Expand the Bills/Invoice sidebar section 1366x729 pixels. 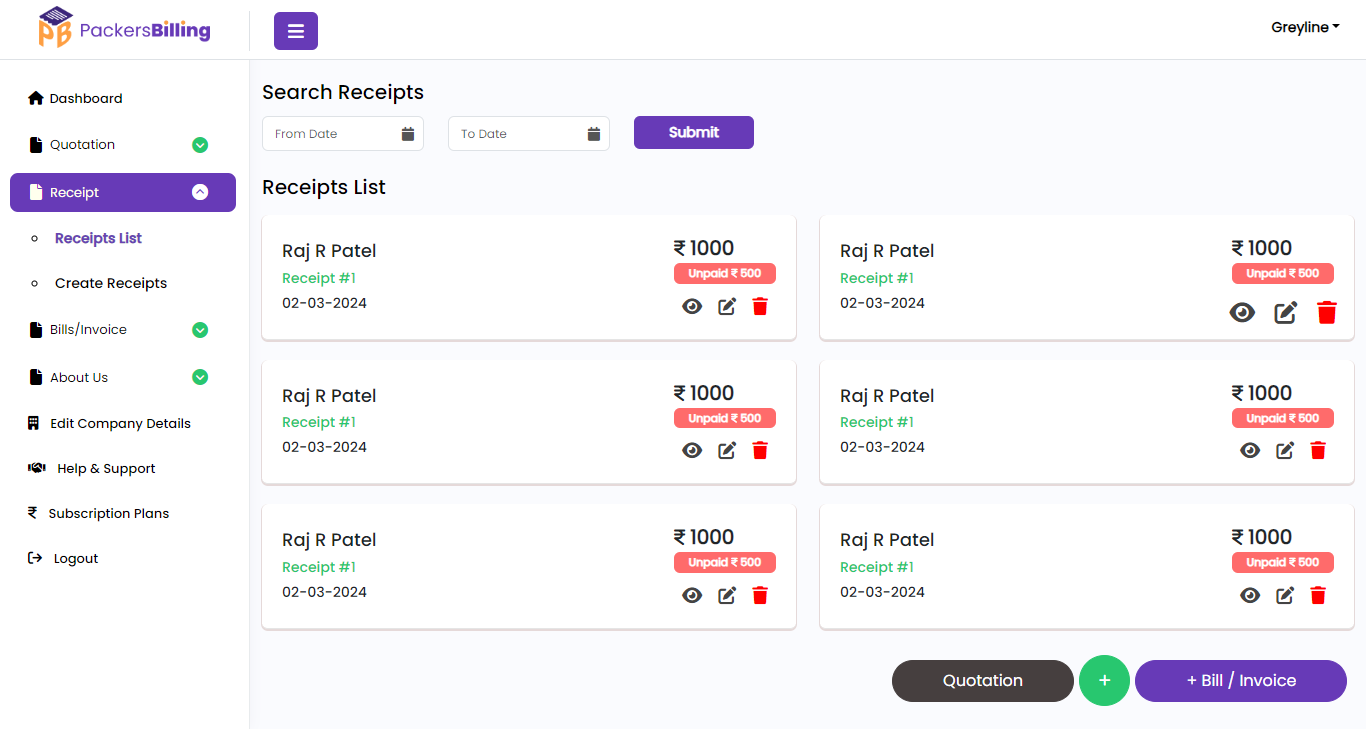200,330
